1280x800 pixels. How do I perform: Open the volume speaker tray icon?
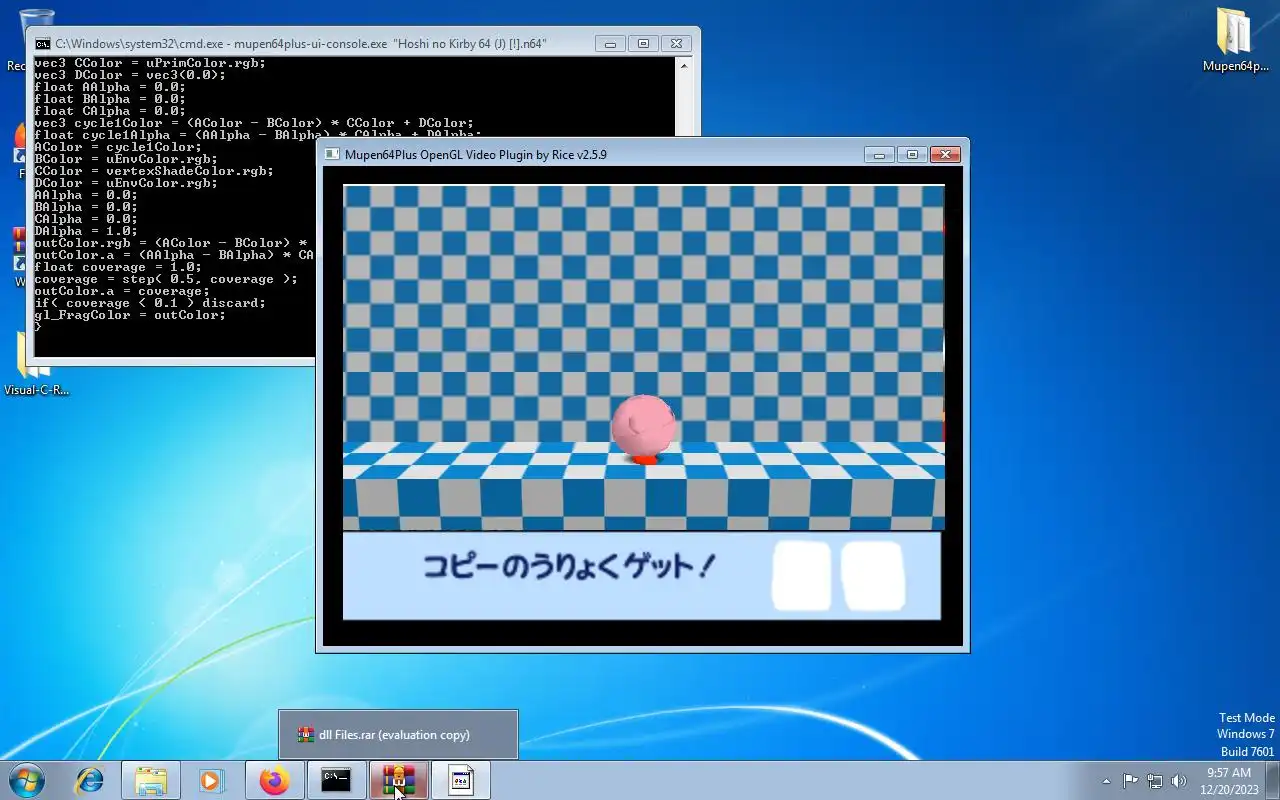pyautogui.click(x=1179, y=781)
